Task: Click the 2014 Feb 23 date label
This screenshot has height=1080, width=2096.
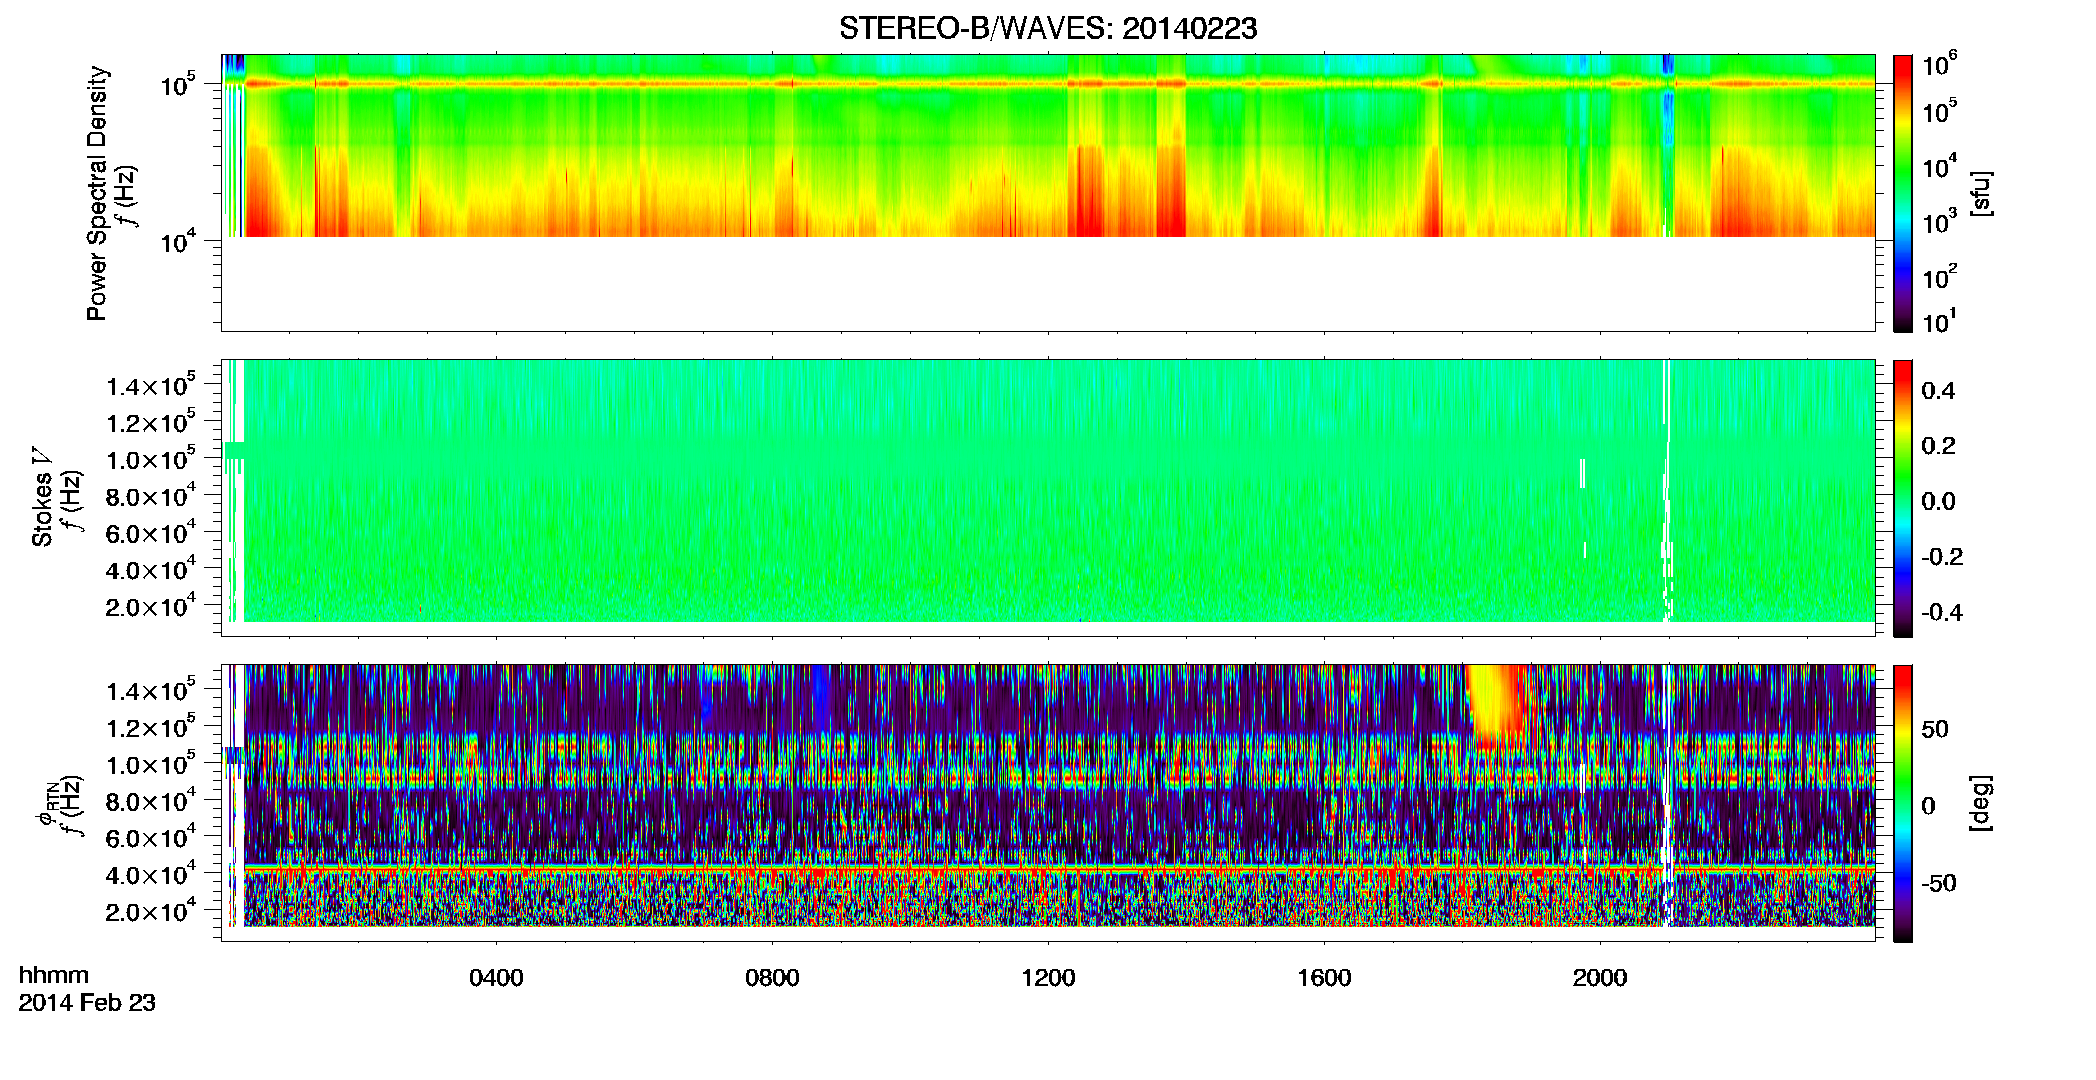Action: tap(87, 1002)
